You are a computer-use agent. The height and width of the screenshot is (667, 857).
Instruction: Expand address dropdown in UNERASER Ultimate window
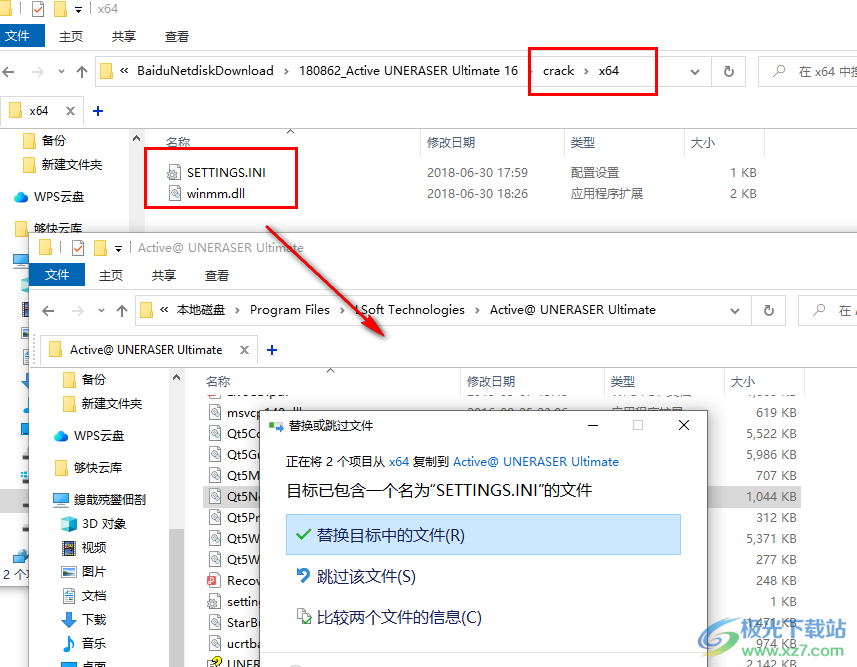tap(735, 311)
